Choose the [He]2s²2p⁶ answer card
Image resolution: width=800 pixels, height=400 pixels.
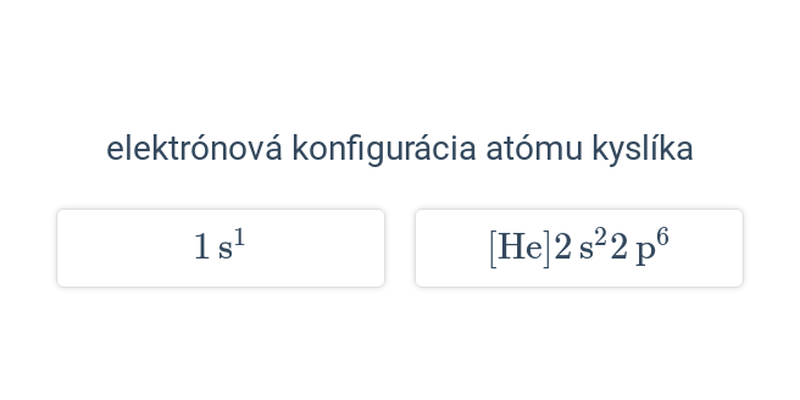[579, 248]
